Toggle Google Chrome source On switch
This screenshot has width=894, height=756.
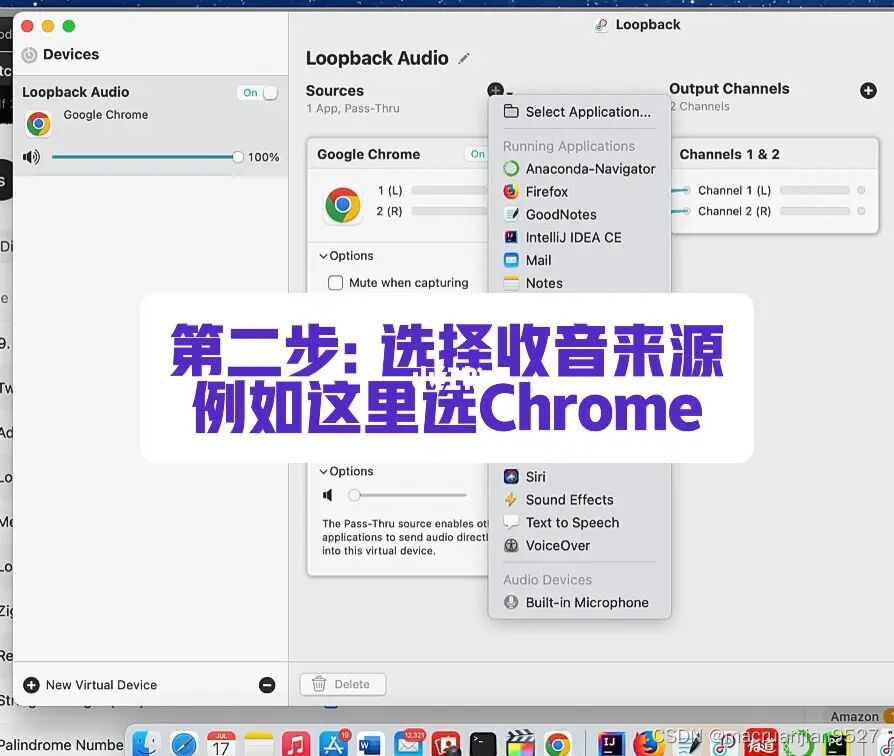477,154
